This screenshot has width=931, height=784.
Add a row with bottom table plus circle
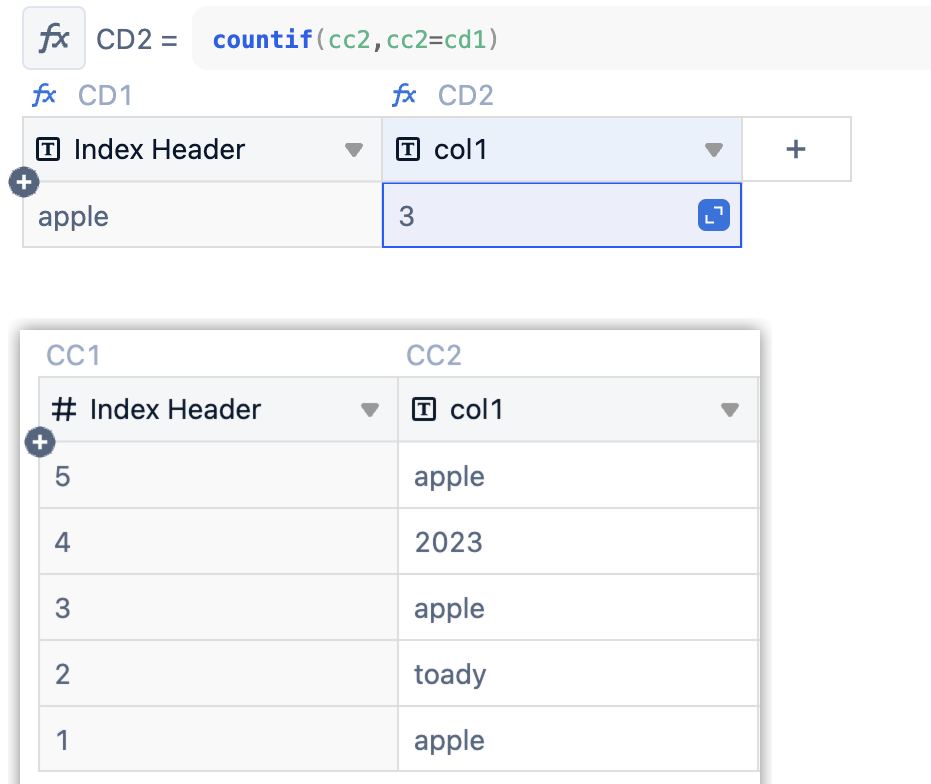40,442
